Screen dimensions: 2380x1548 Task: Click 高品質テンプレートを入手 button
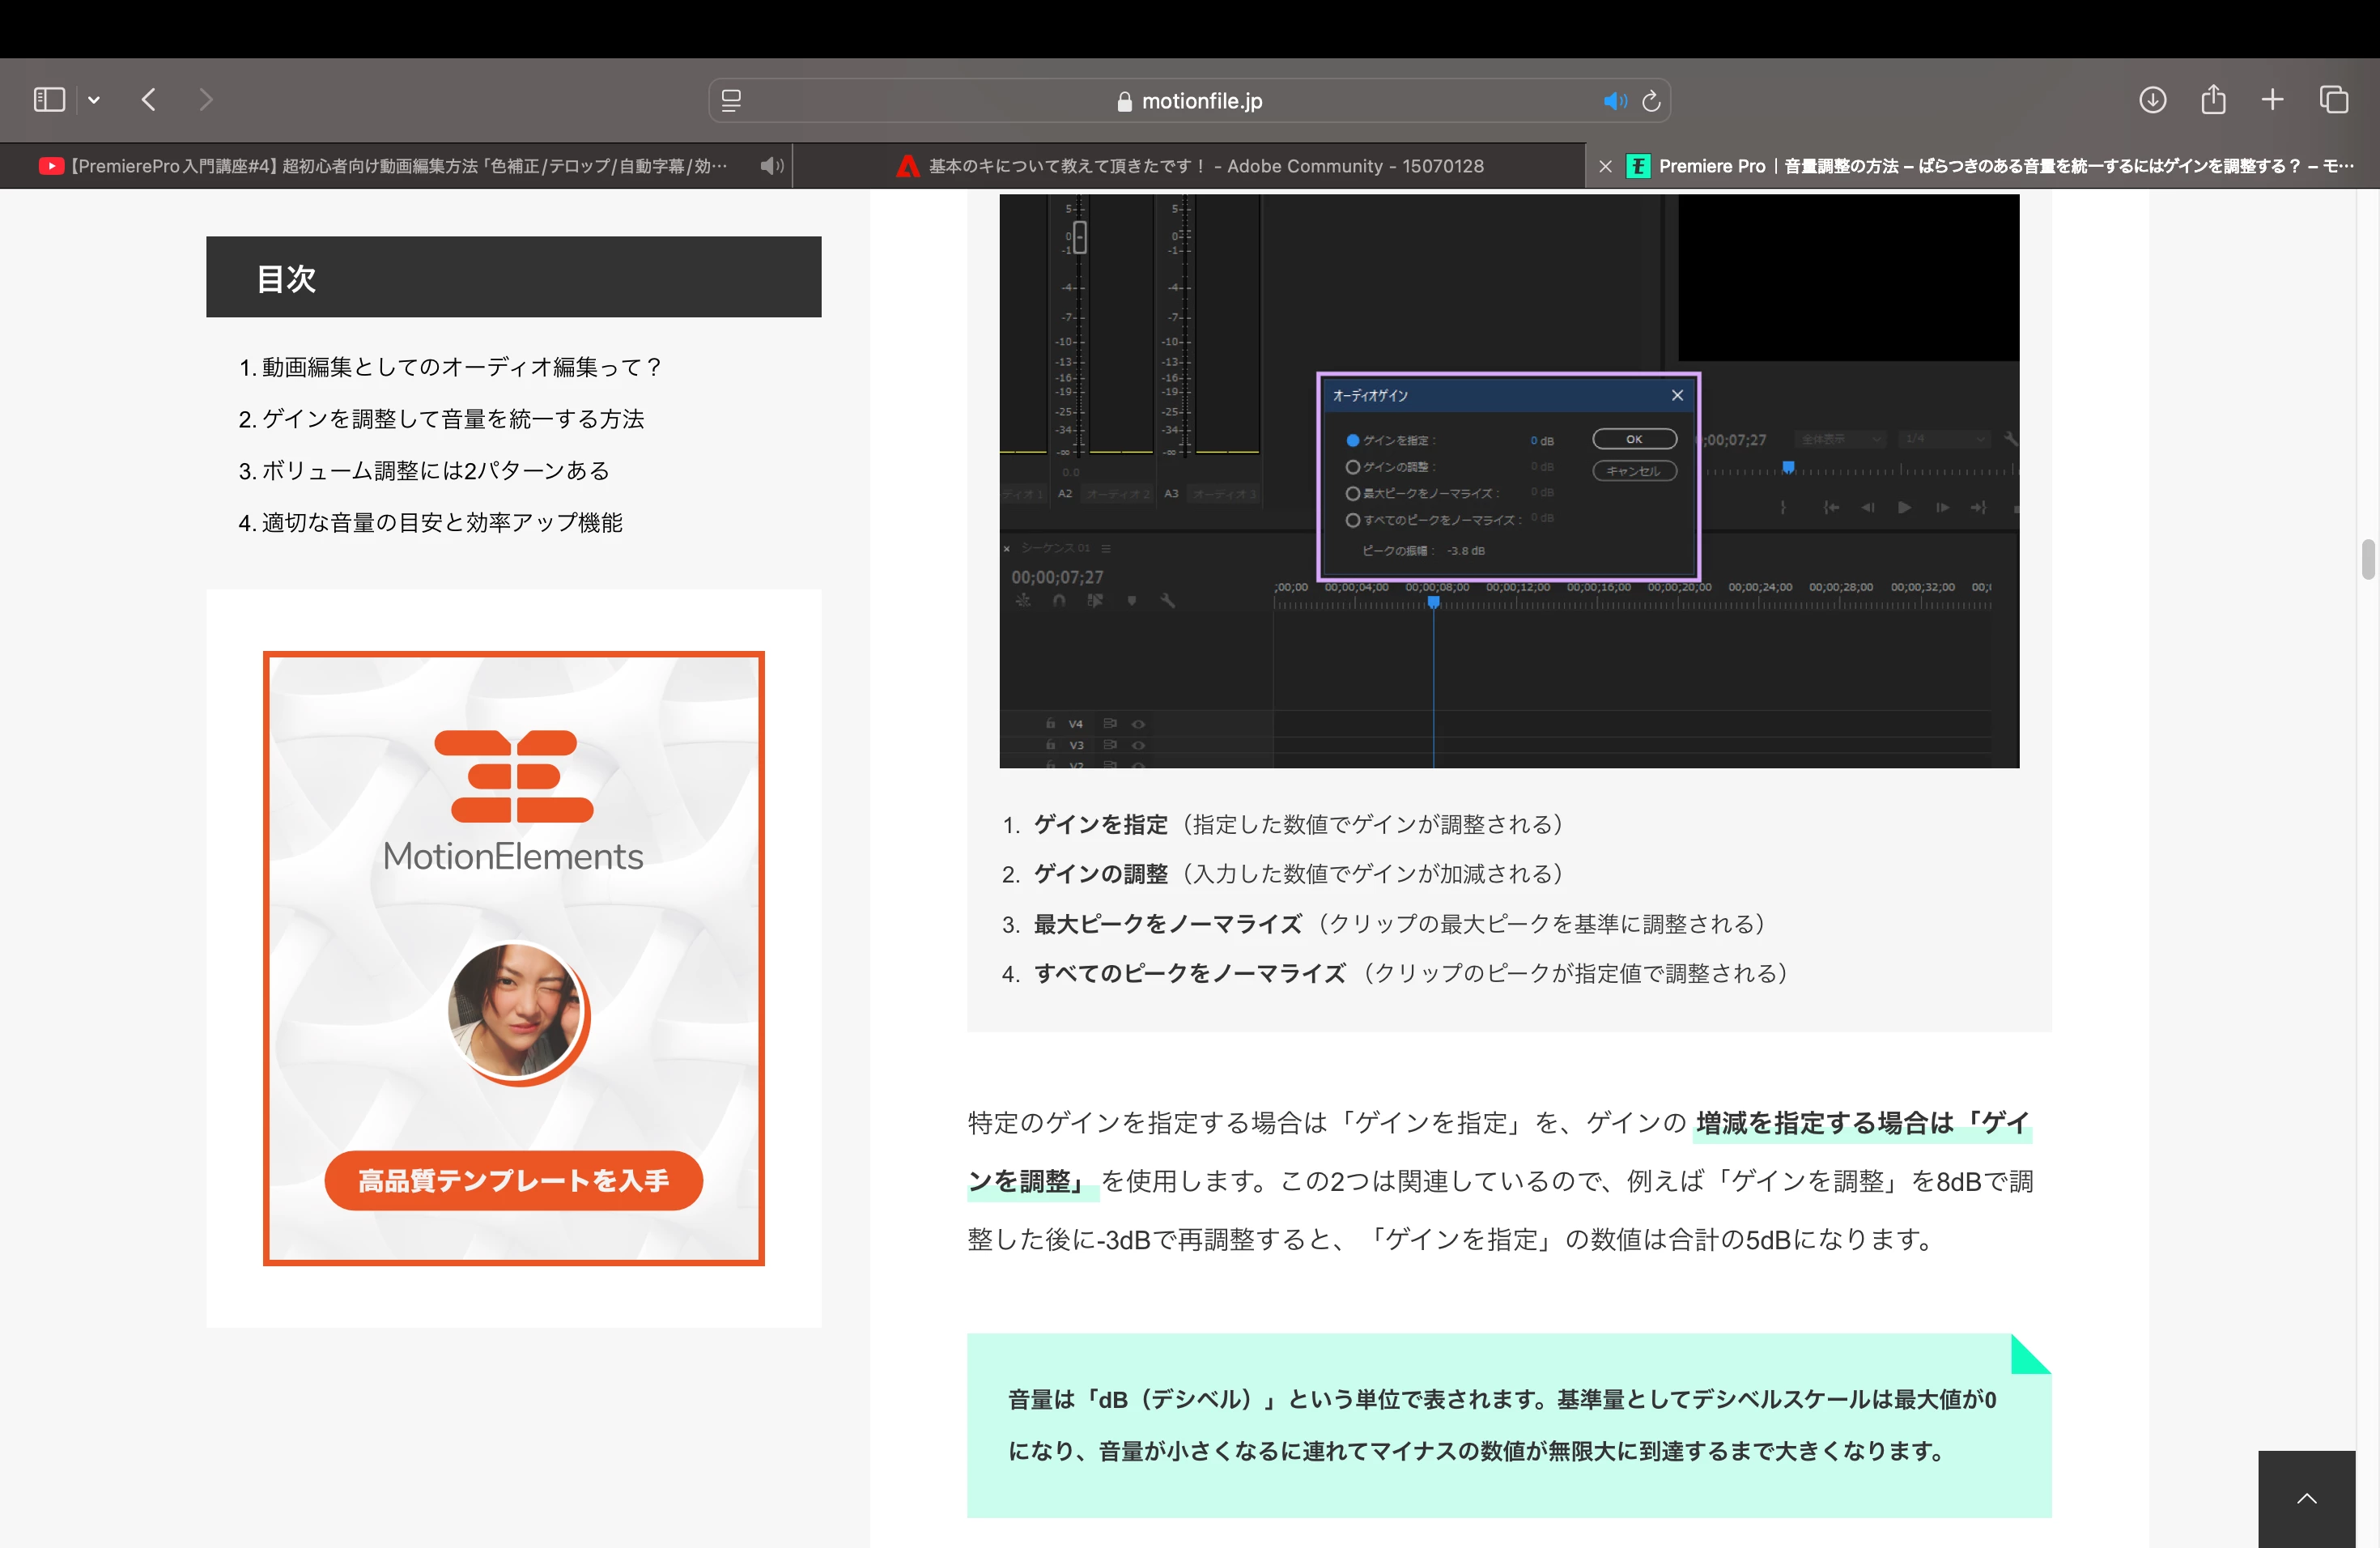[513, 1180]
